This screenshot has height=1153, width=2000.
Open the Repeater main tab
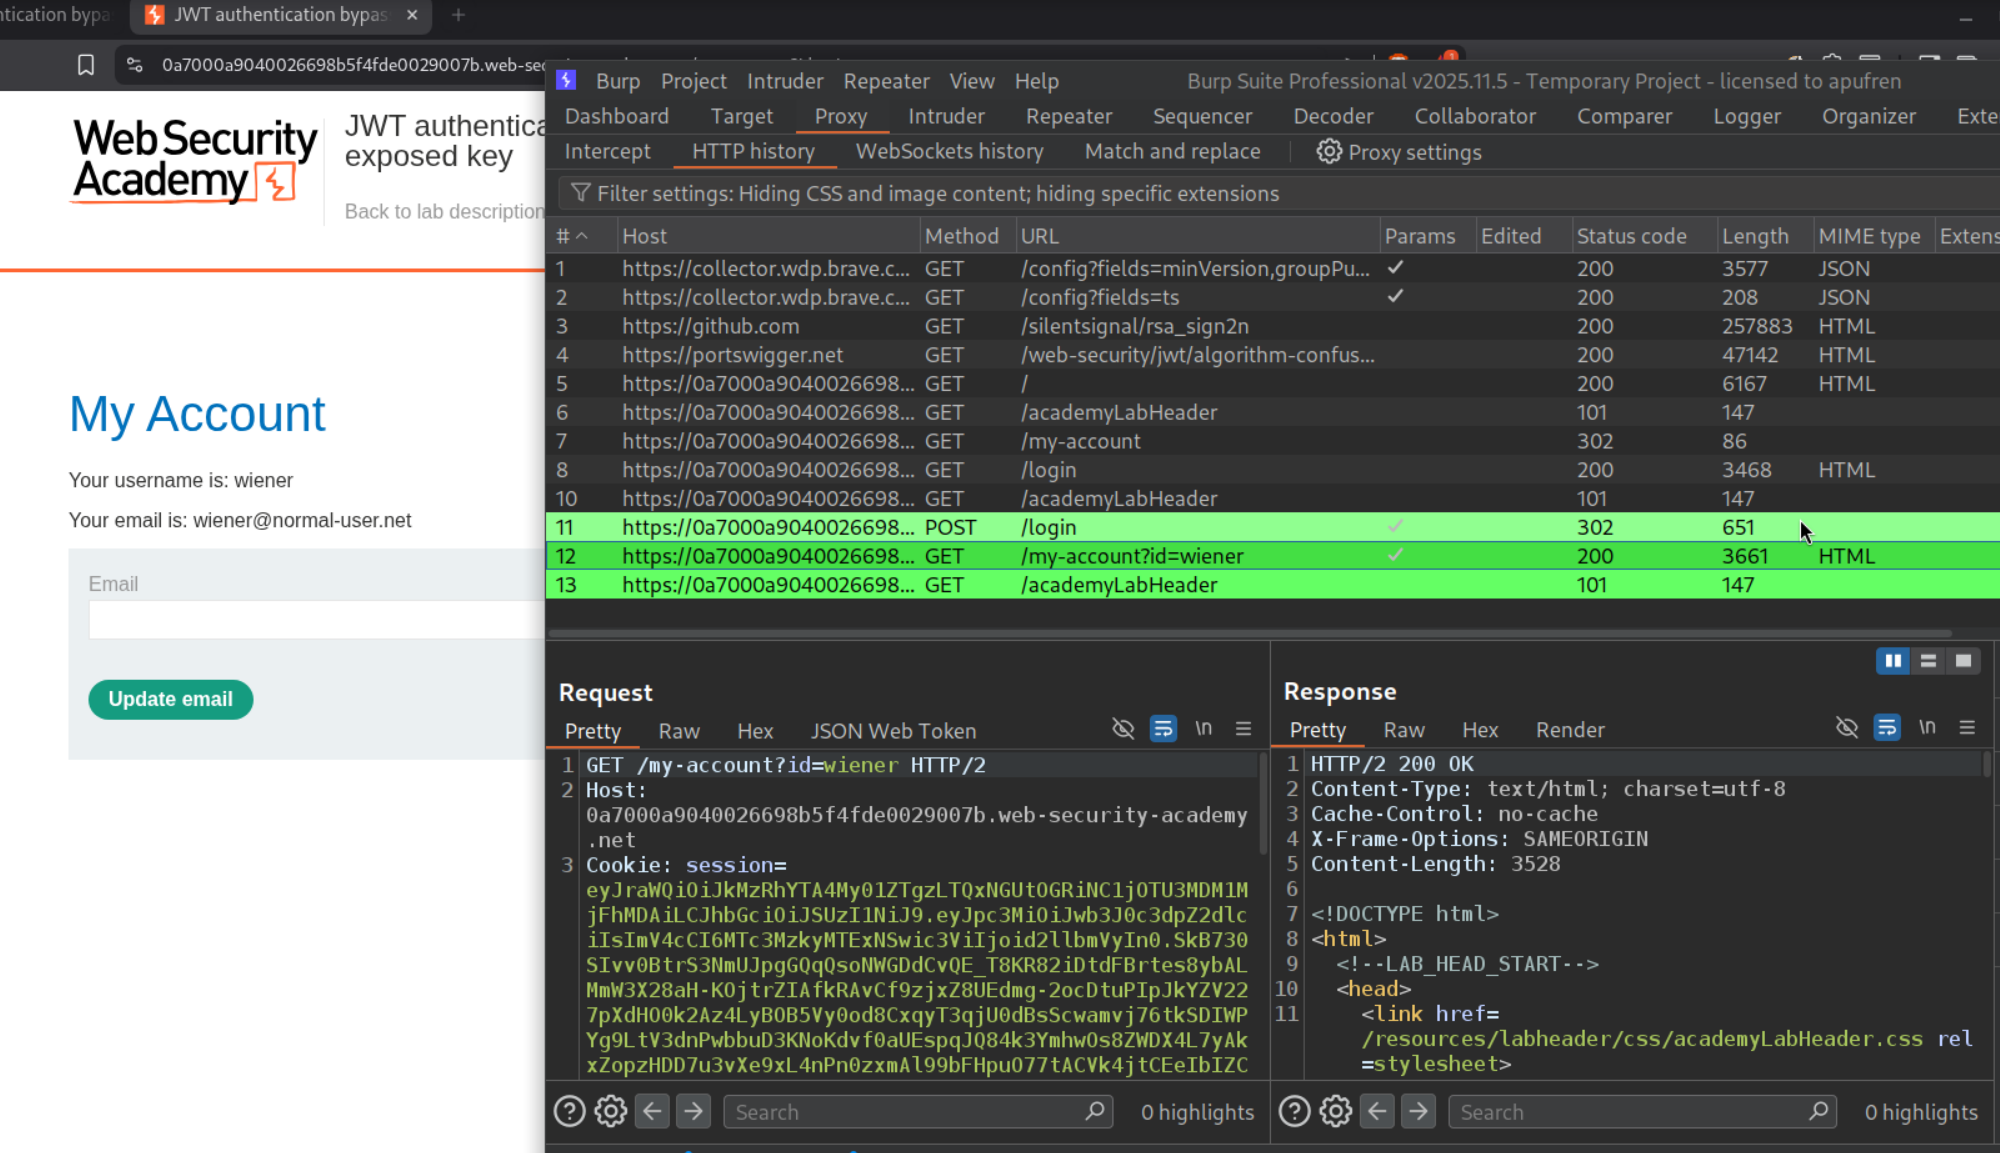(1068, 116)
